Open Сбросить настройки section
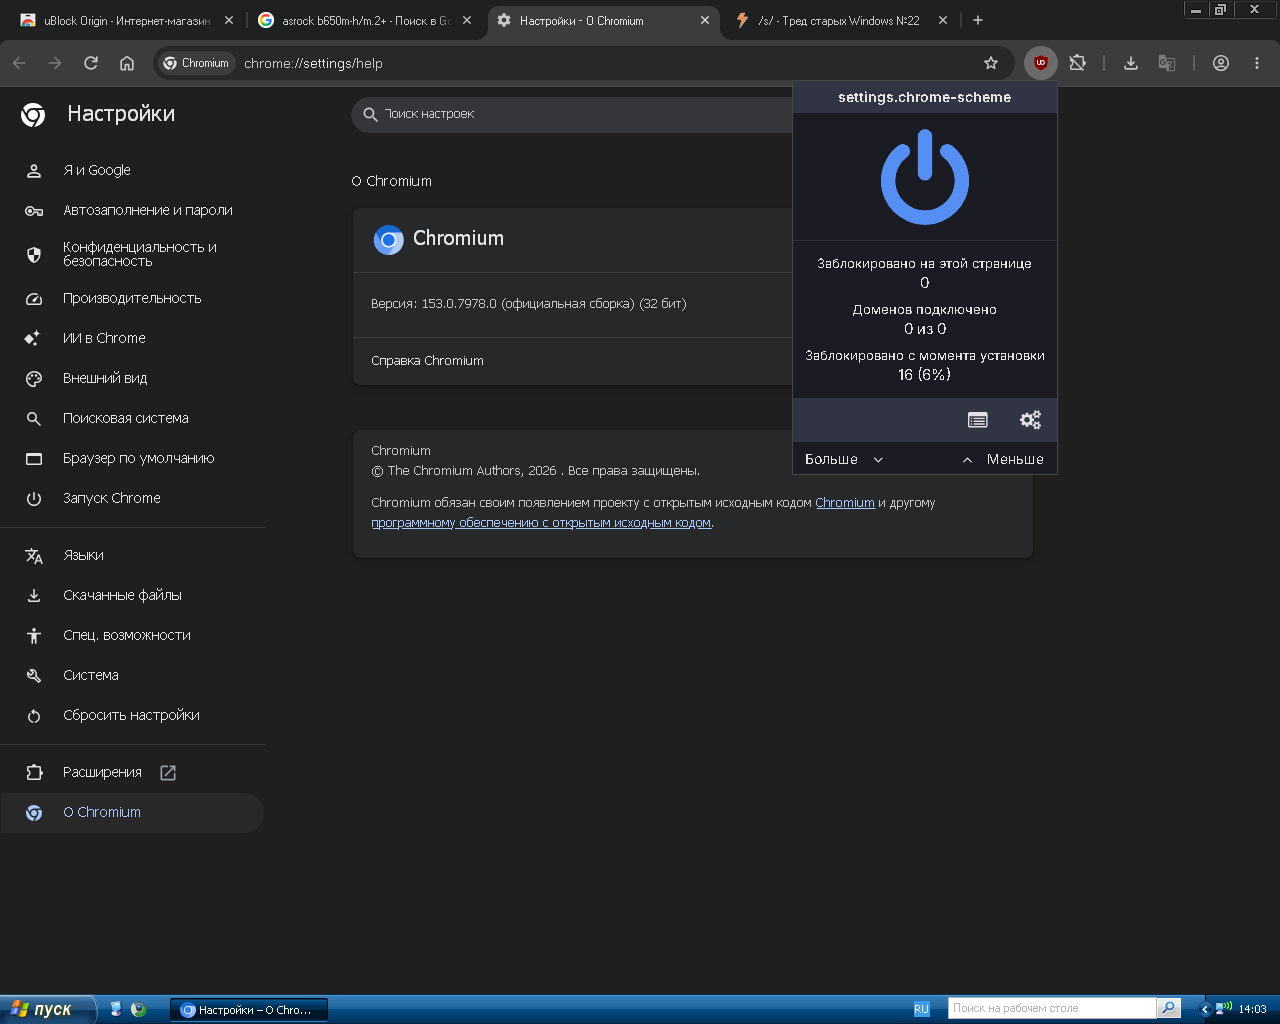Image resolution: width=1280 pixels, height=1024 pixels. click(x=132, y=715)
